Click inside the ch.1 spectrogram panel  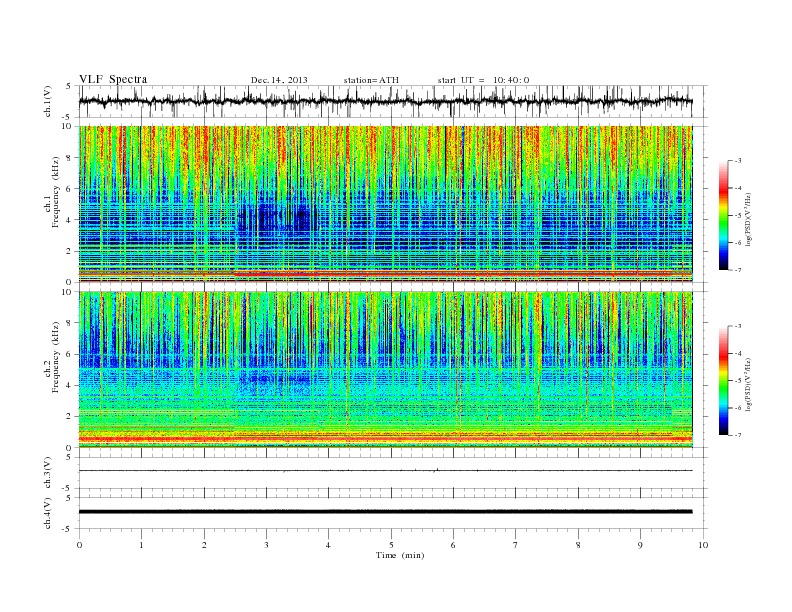385,204
